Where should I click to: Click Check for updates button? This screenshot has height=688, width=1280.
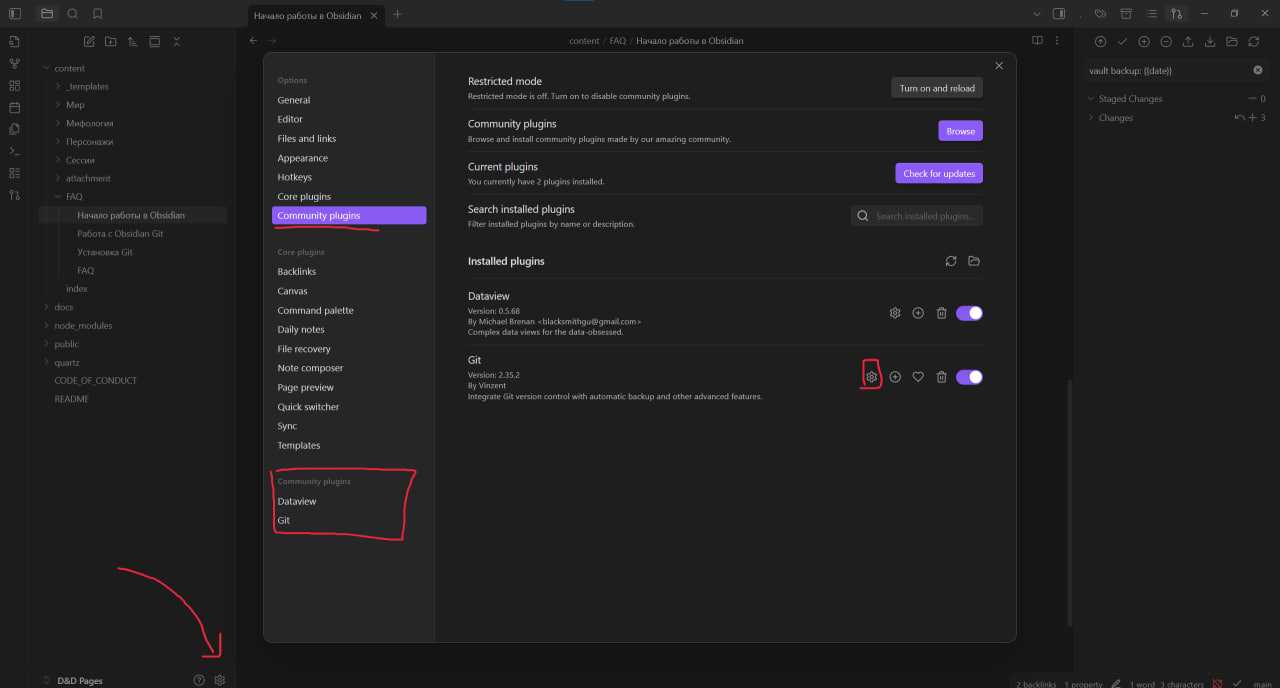click(938, 173)
